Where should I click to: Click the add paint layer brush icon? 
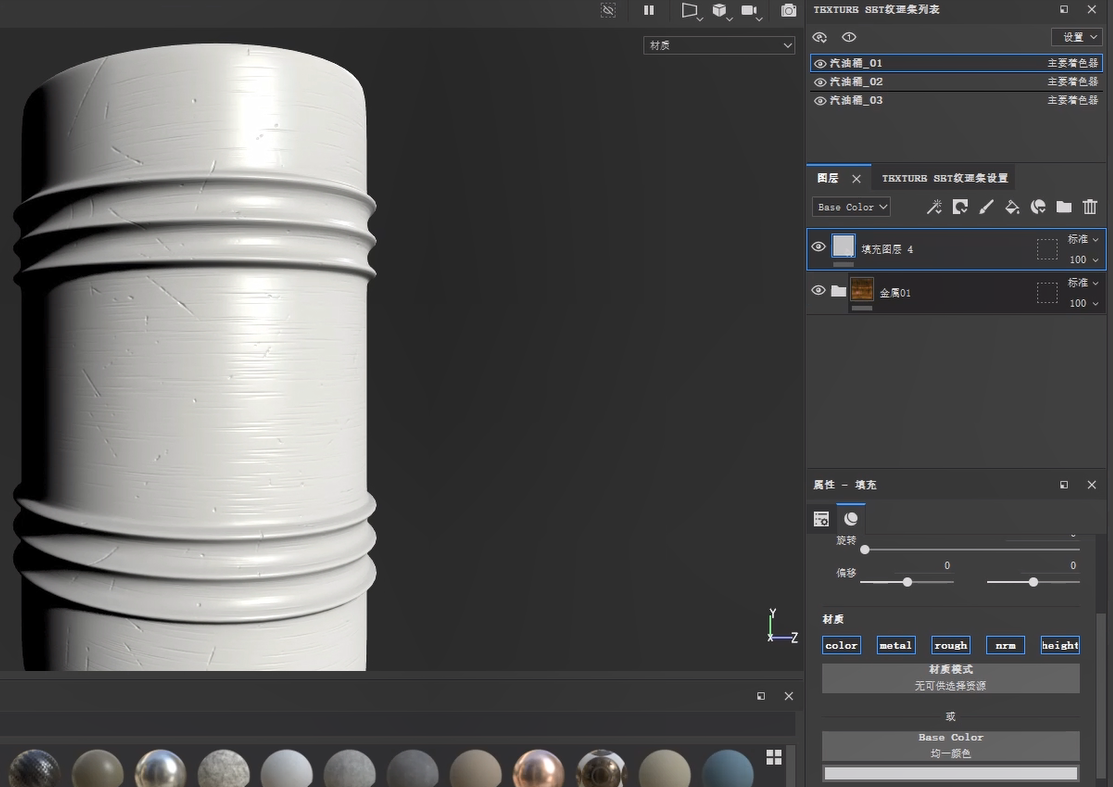(x=986, y=207)
